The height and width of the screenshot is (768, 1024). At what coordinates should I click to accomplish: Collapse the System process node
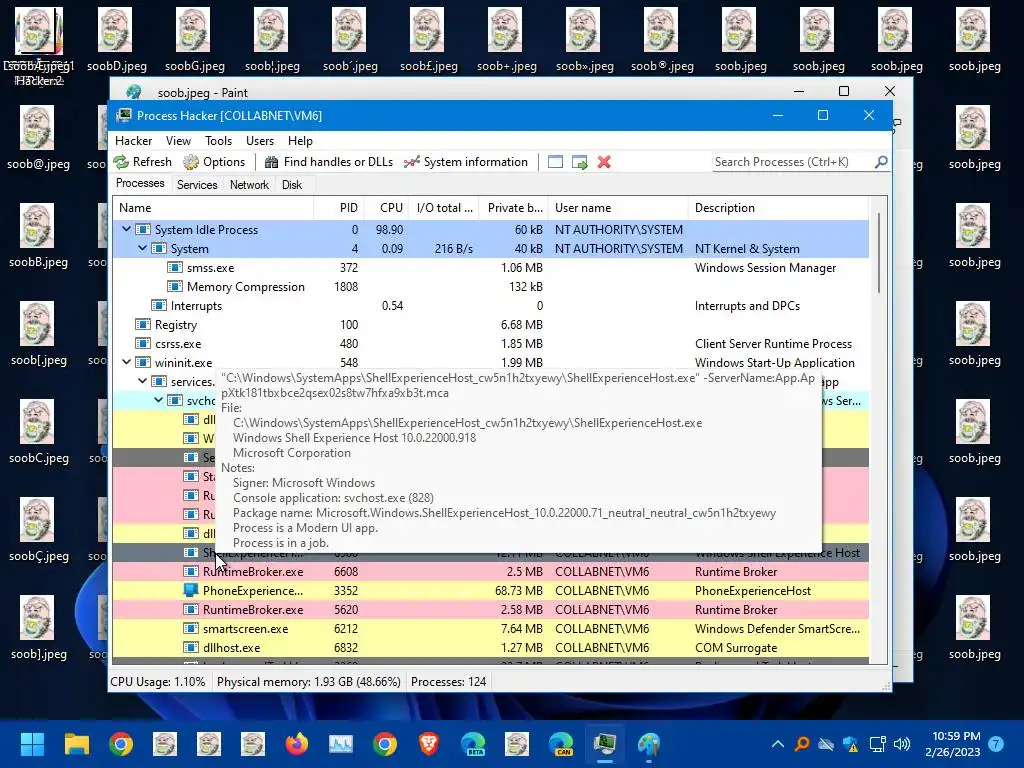point(142,248)
